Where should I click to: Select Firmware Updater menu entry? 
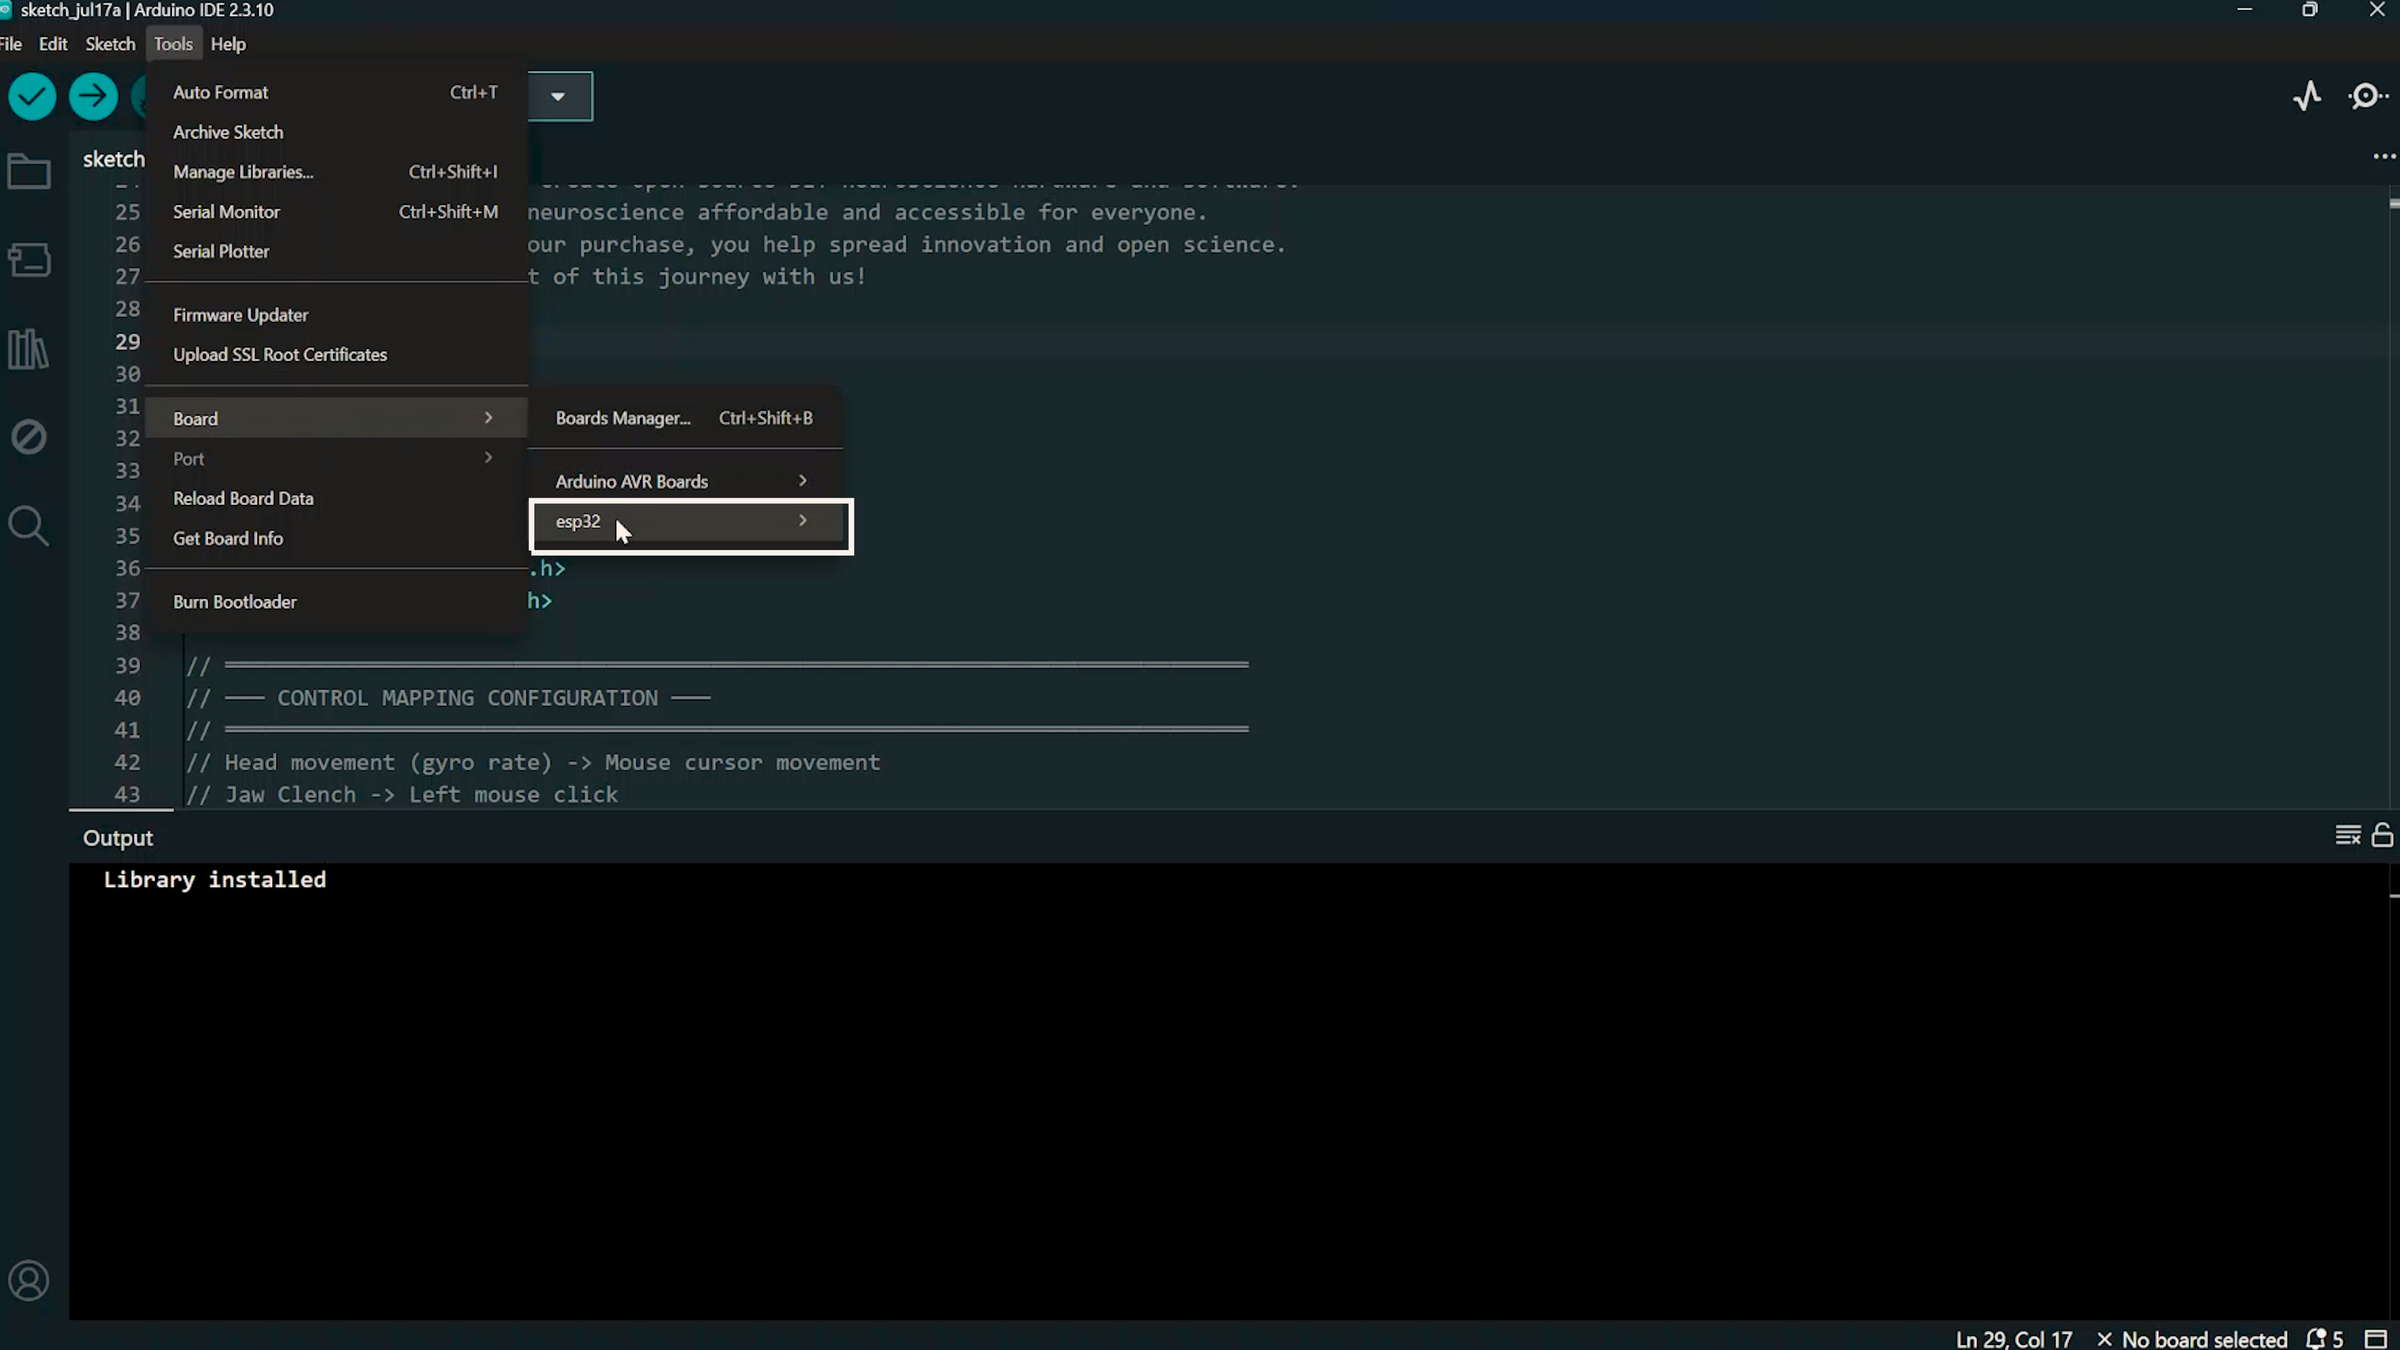336,315
